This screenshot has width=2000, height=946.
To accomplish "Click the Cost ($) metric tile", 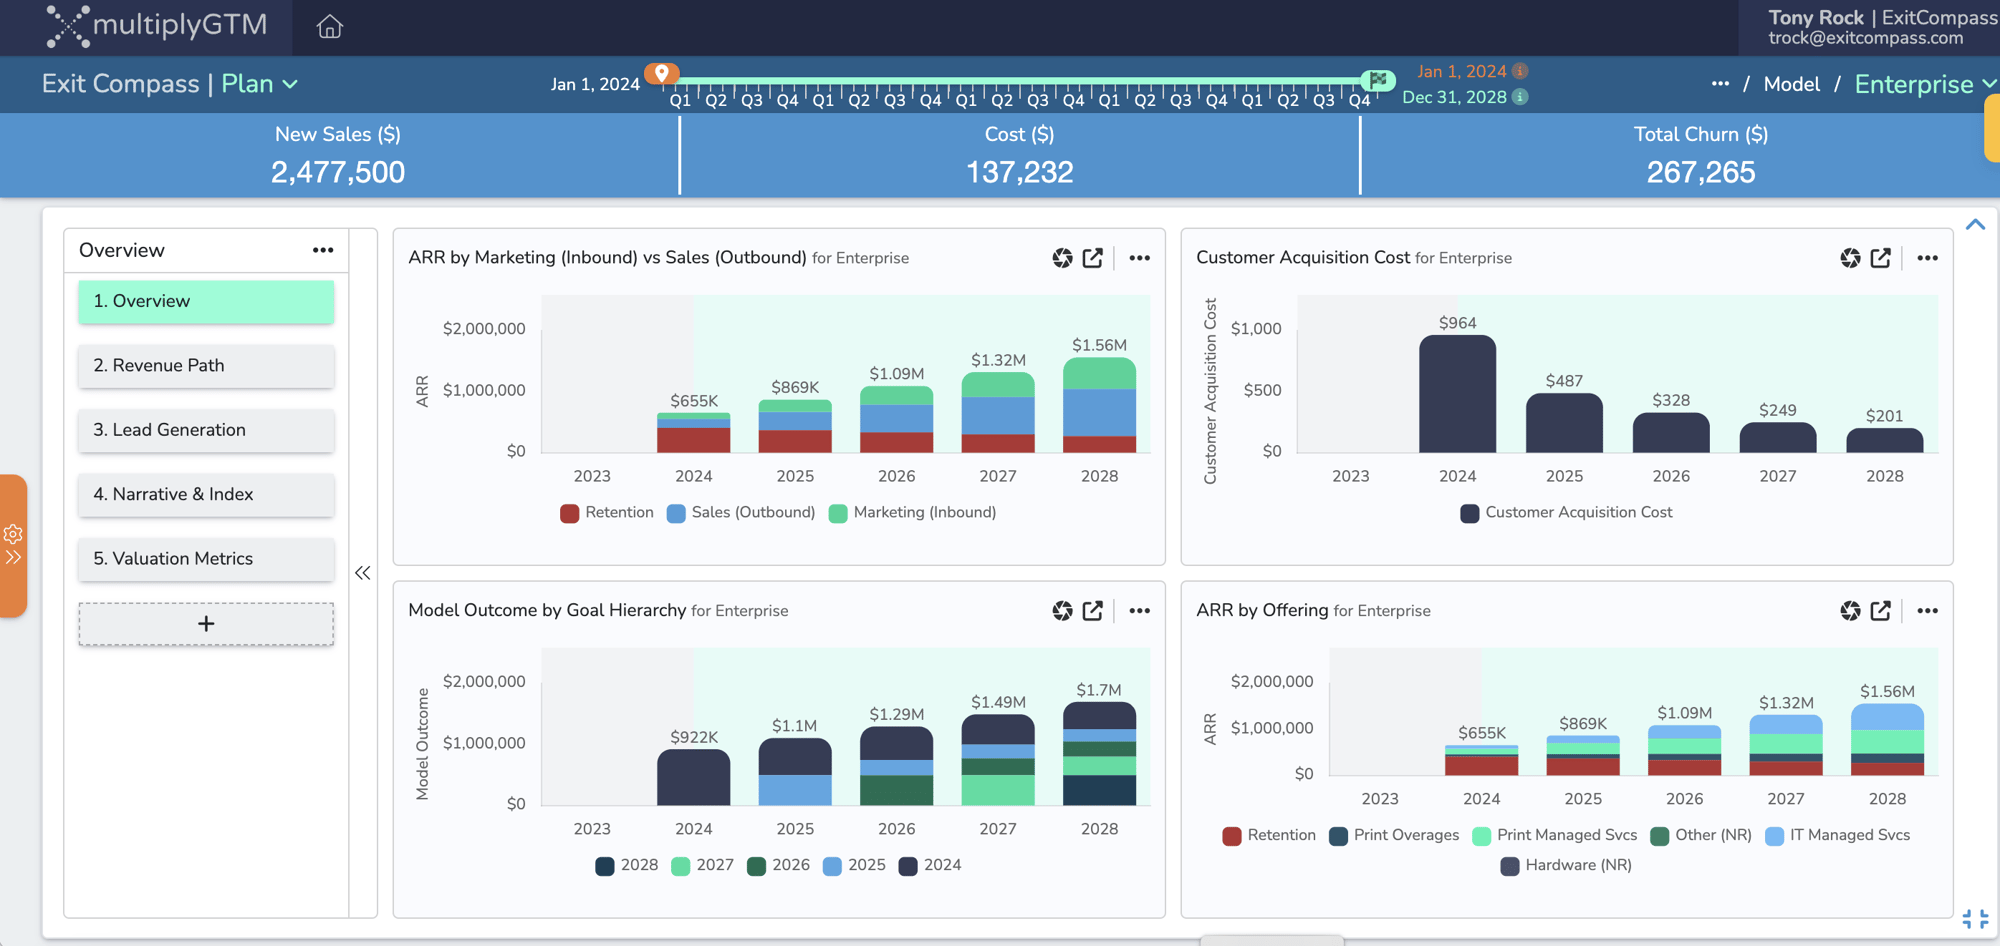I will pos(1019,155).
